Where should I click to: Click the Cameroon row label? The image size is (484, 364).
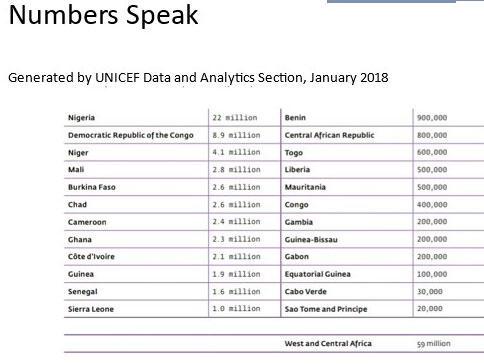87,222
